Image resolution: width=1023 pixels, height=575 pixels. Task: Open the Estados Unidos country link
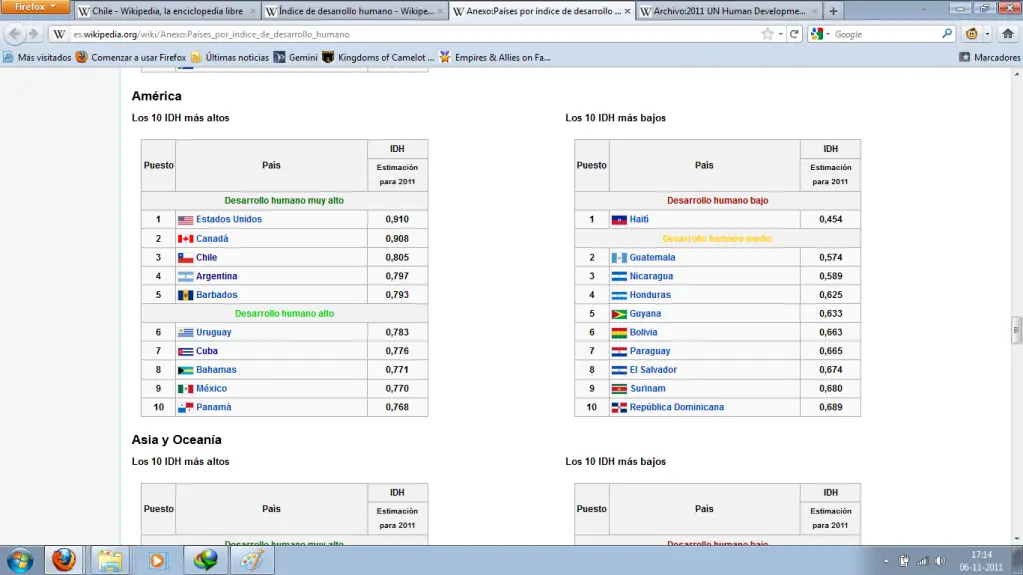click(228, 219)
